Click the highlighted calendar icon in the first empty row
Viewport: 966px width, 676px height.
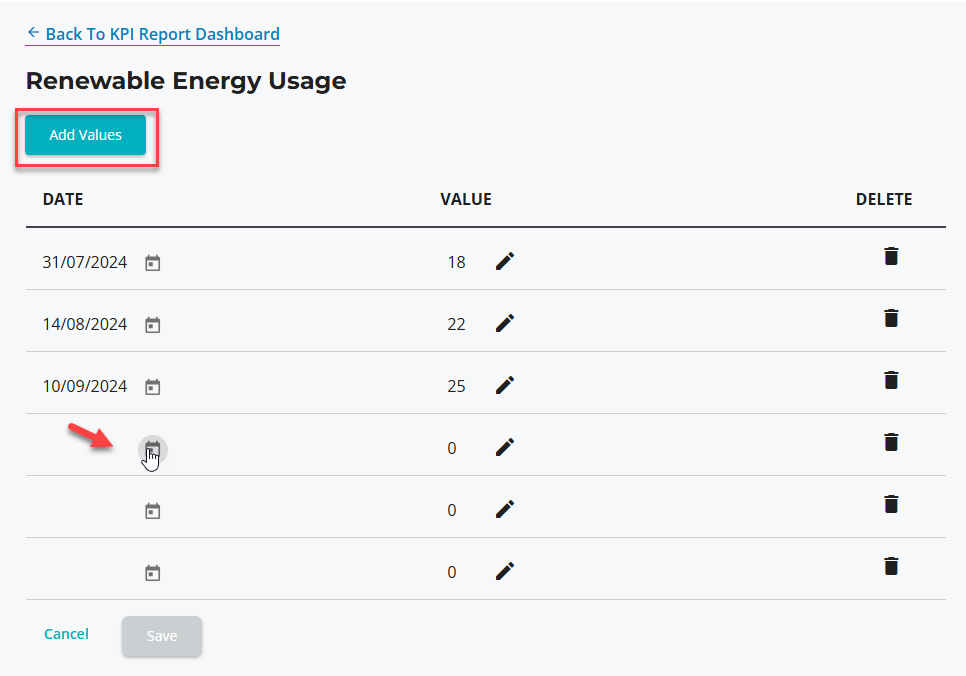click(x=152, y=449)
